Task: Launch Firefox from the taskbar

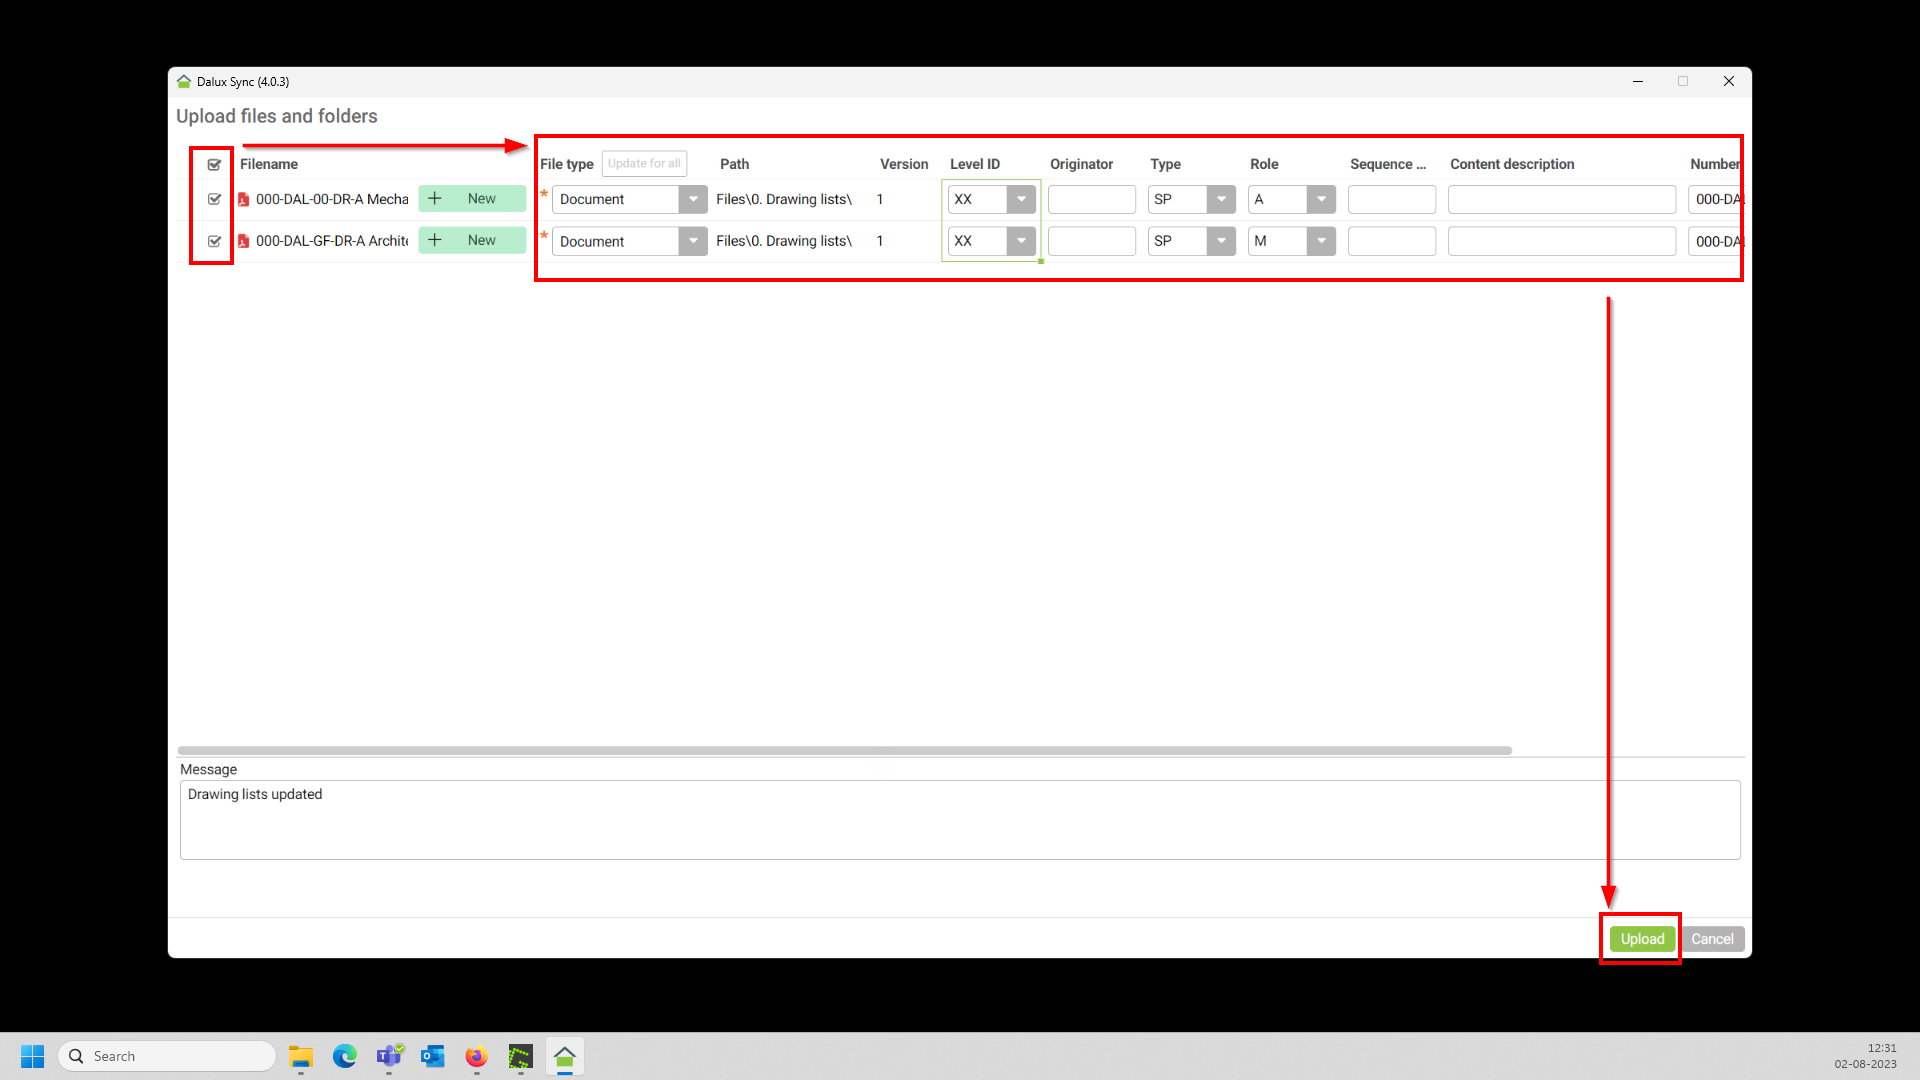Action: click(476, 1056)
